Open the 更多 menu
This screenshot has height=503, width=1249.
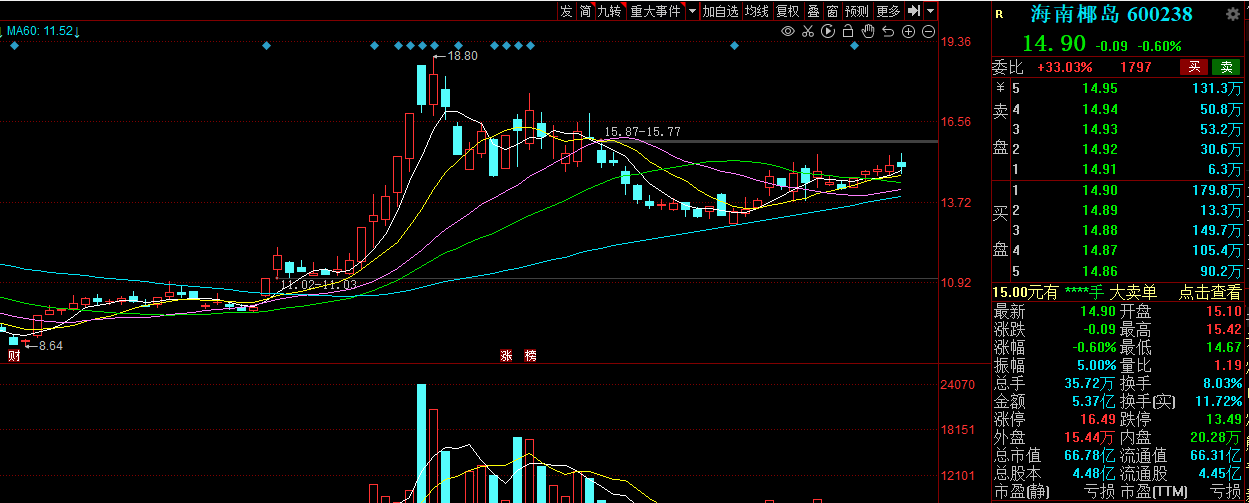pos(888,11)
